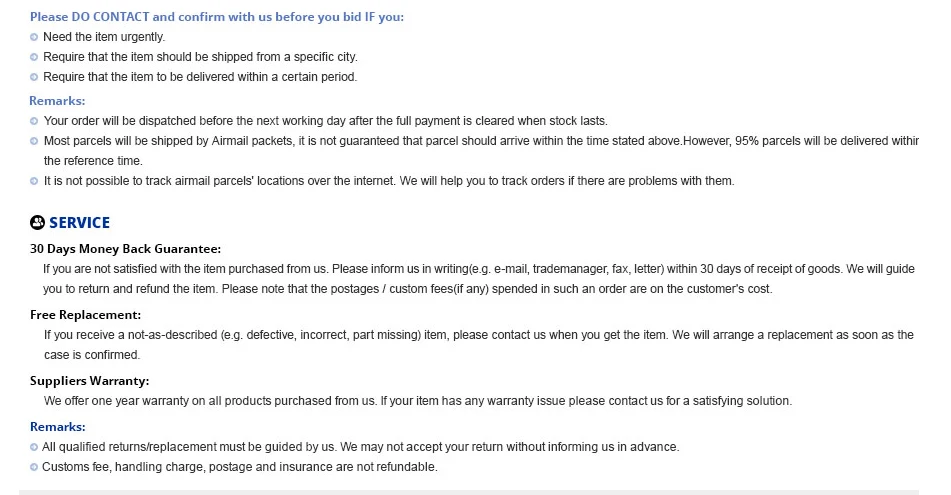Click the 'Suppliers Warranty:' heading
Viewport: 951px width, 495px height.
pos(90,381)
